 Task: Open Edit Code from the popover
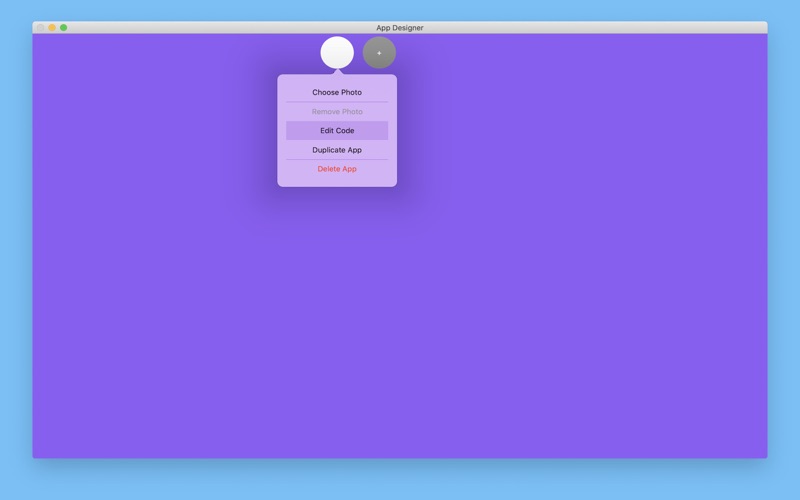pyautogui.click(x=337, y=131)
